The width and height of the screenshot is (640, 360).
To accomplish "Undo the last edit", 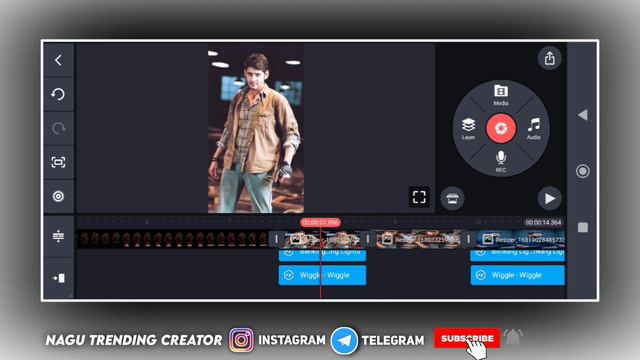I will pyautogui.click(x=58, y=94).
